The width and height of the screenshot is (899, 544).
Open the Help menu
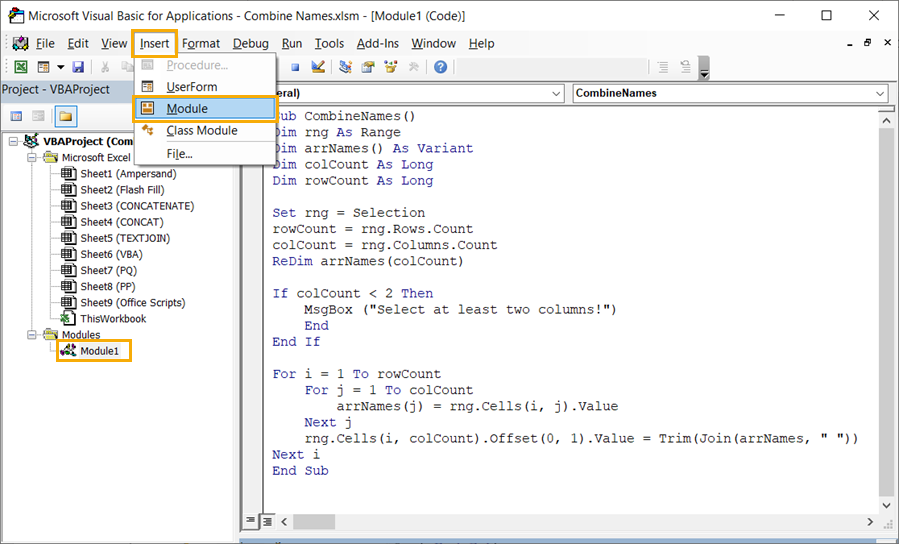click(x=481, y=44)
